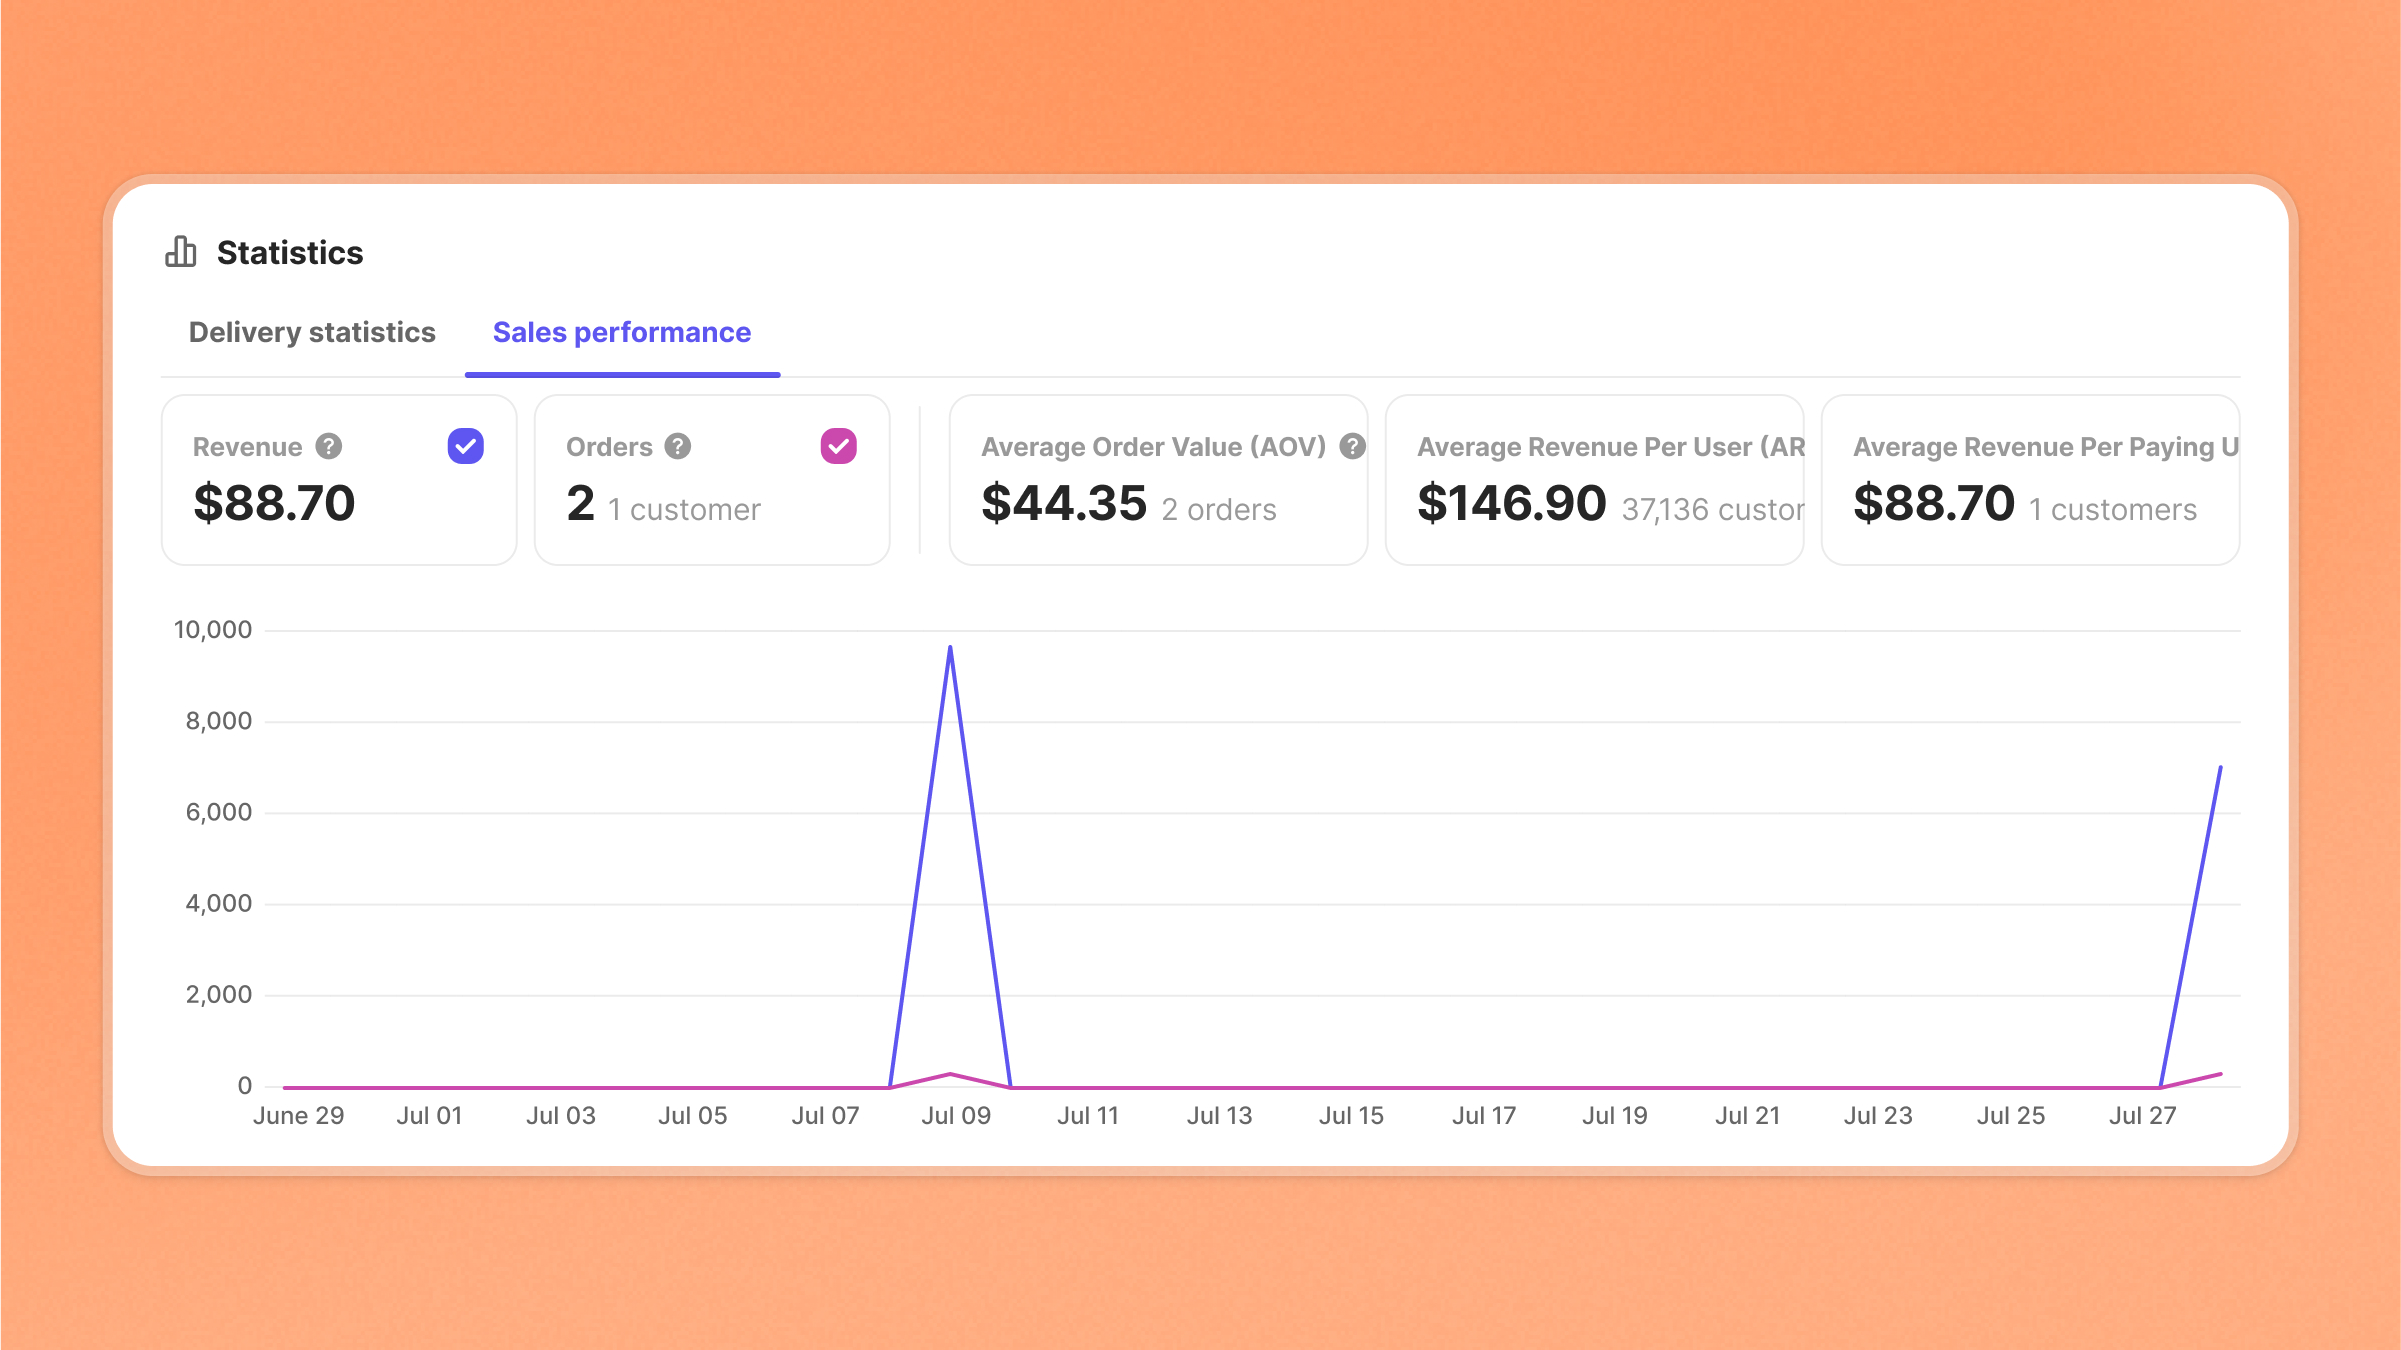Viewport: 2401px width, 1350px height.
Task: Click the Statistics heading text
Action: tap(290, 253)
